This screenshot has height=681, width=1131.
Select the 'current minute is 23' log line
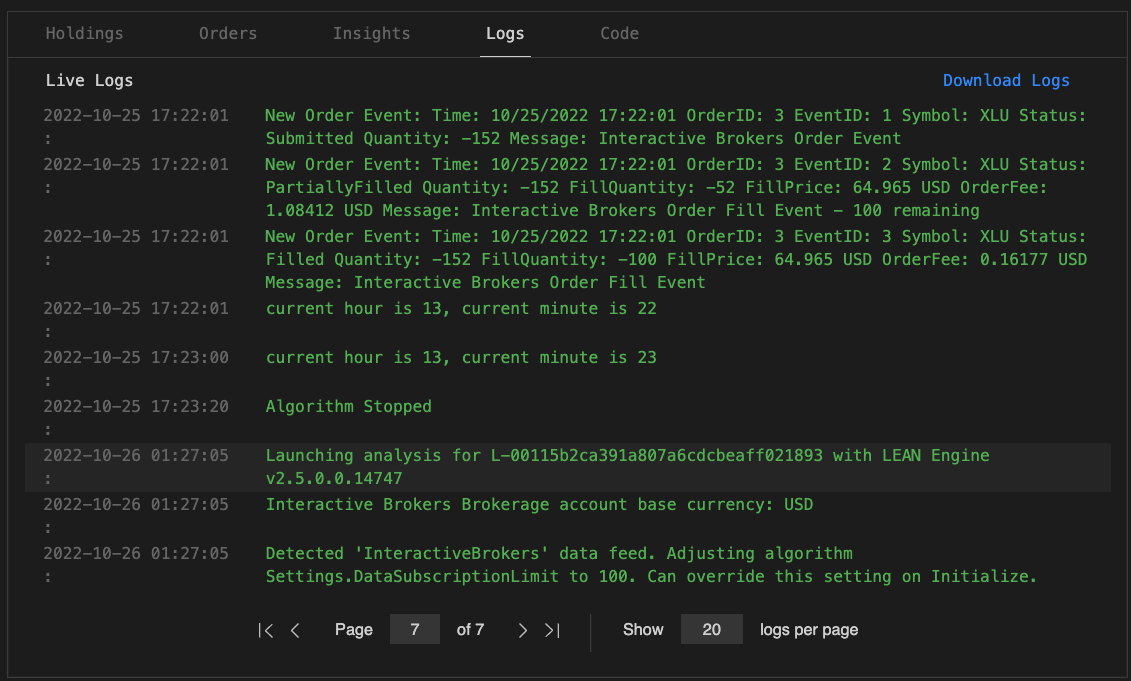(x=461, y=357)
